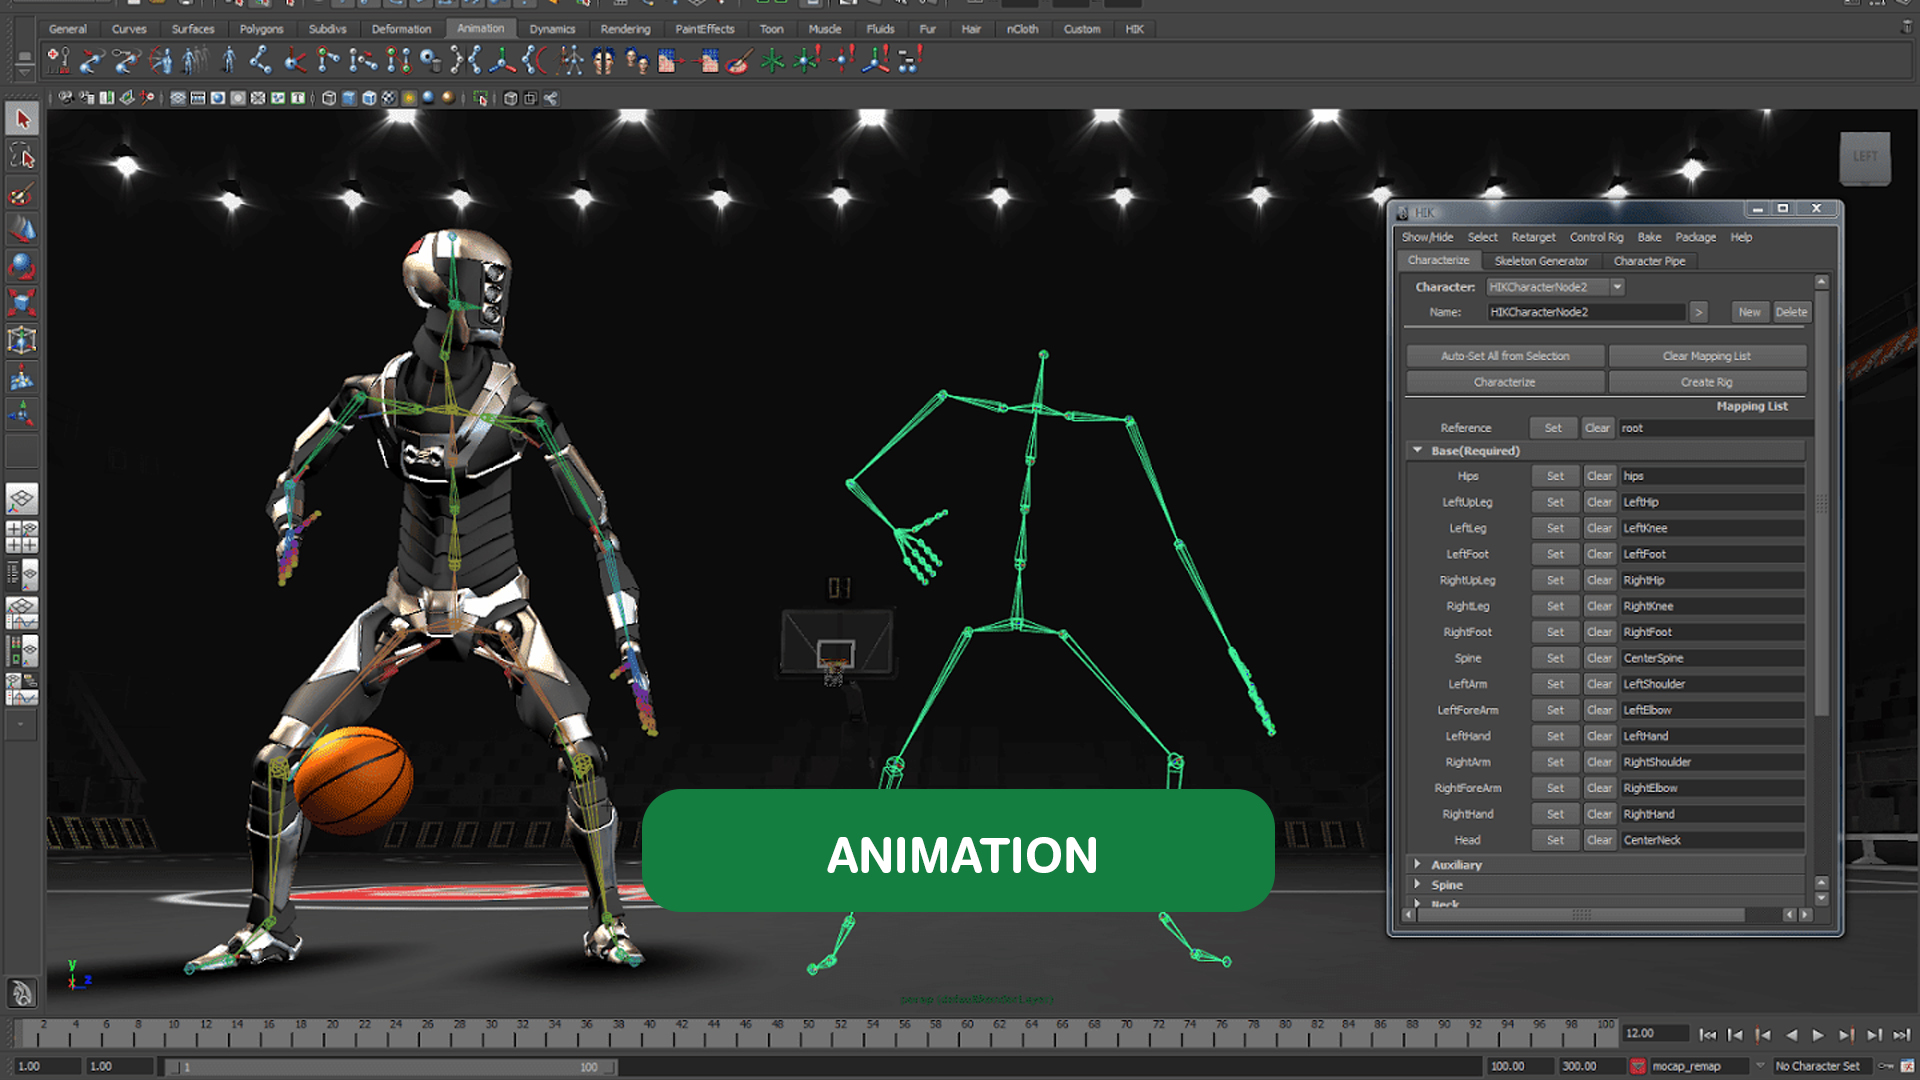Click the Paint Skin Weights brush icon on the shelf
The width and height of the screenshot is (1920, 1080).
(x=737, y=62)
